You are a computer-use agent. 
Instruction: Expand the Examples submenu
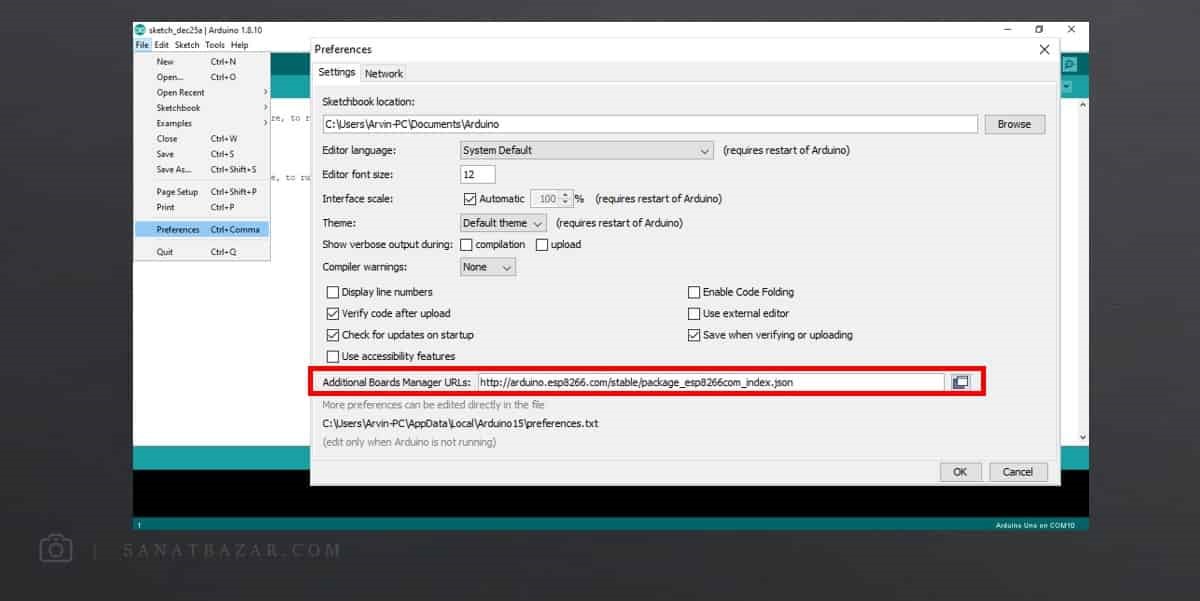click(202, 123)
